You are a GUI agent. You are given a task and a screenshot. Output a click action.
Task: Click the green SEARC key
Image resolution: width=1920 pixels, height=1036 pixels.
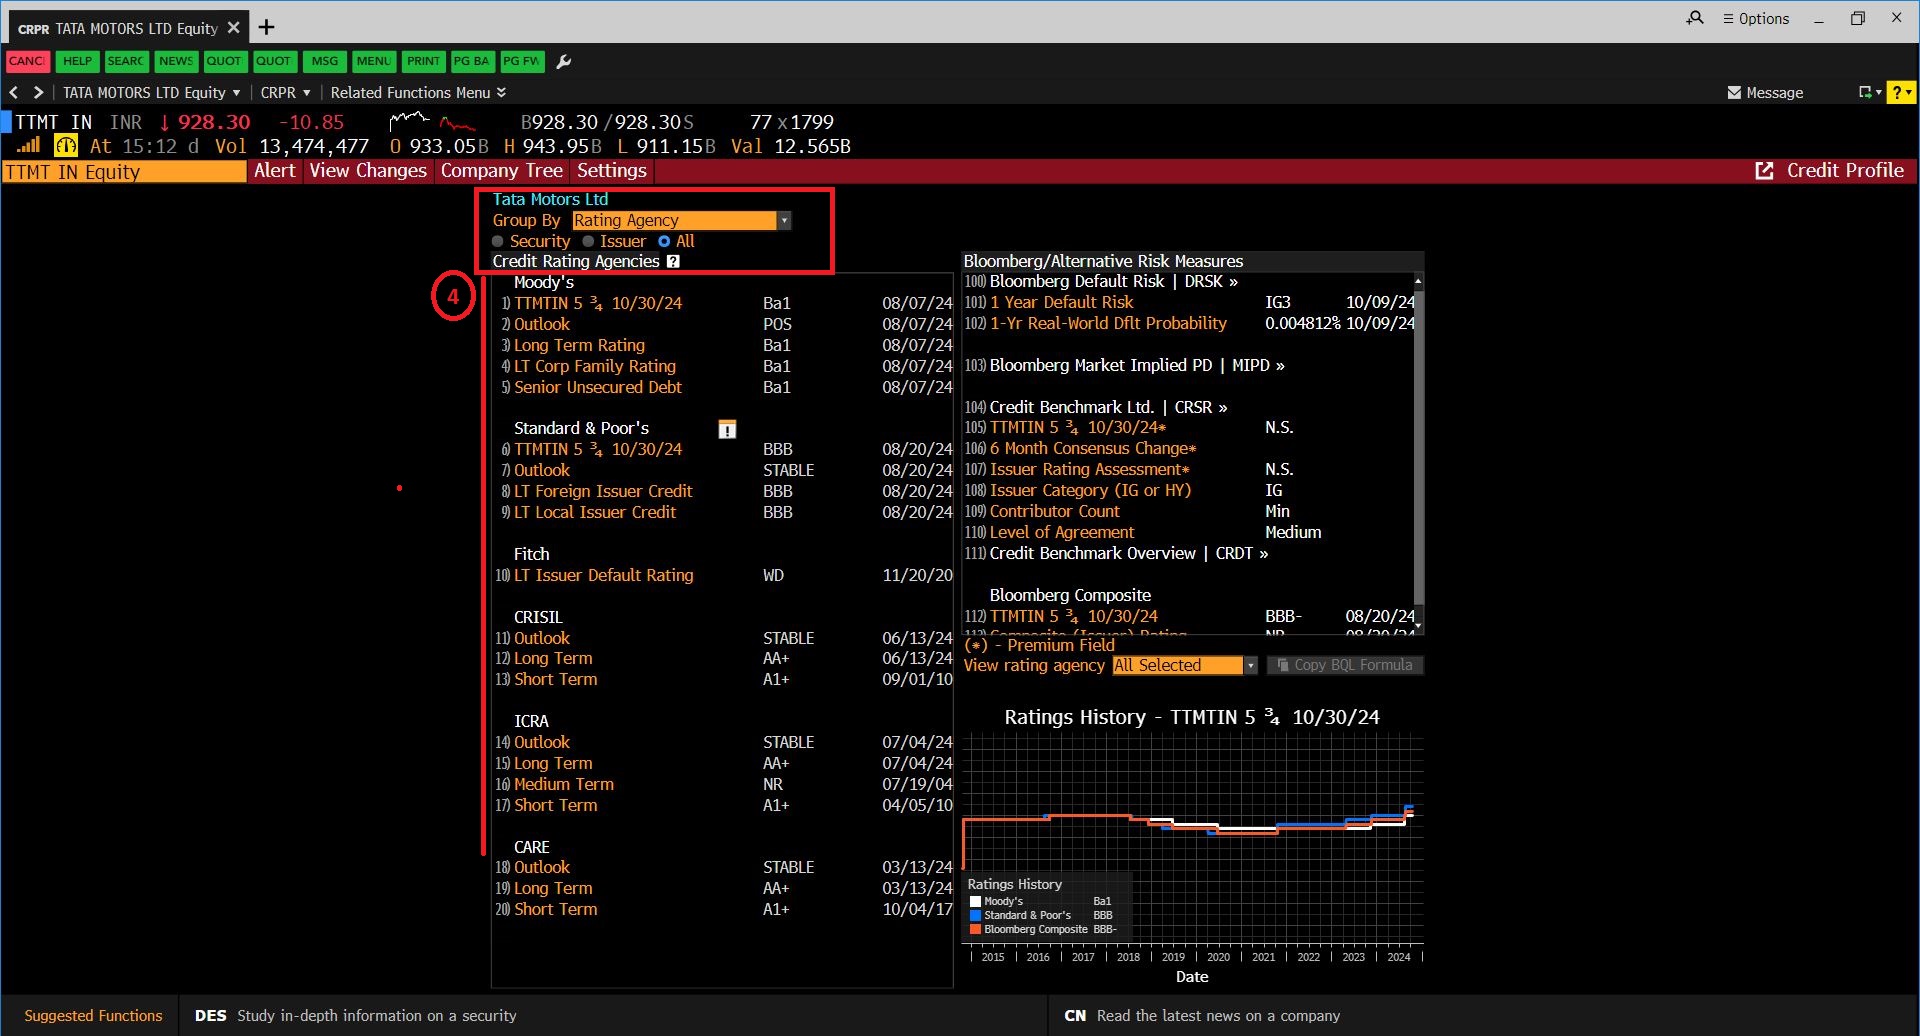click(126, 61)
